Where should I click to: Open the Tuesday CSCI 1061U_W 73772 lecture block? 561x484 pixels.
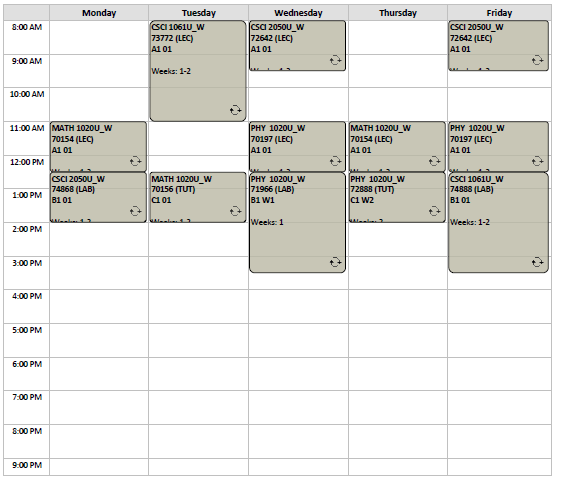coord(198,71)
